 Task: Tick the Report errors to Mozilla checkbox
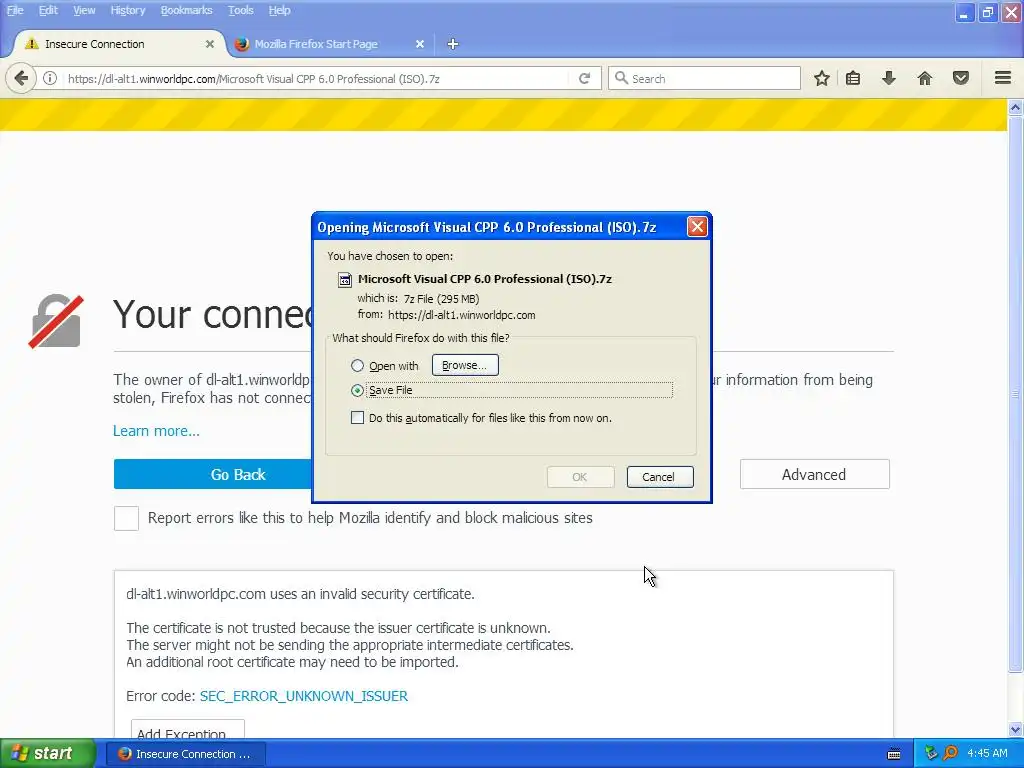[126, 519]
